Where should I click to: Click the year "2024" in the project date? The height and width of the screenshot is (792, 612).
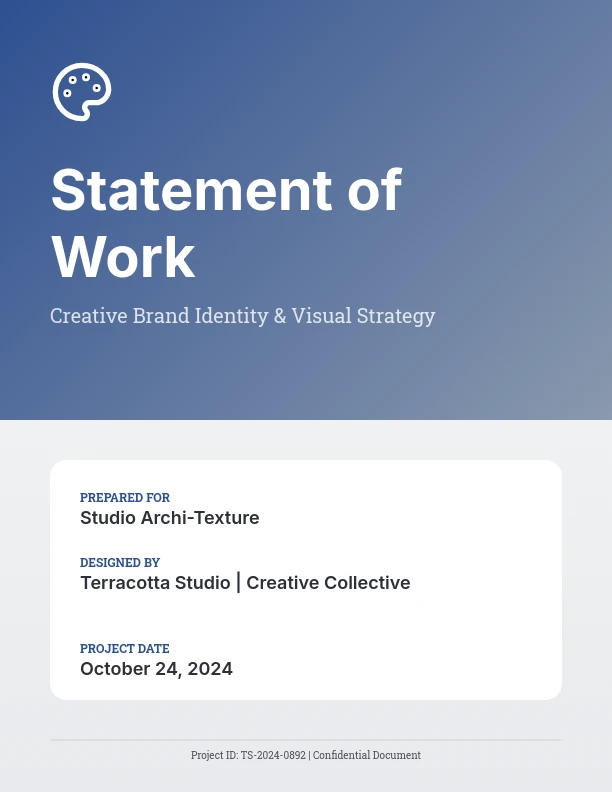coord(210,669)
